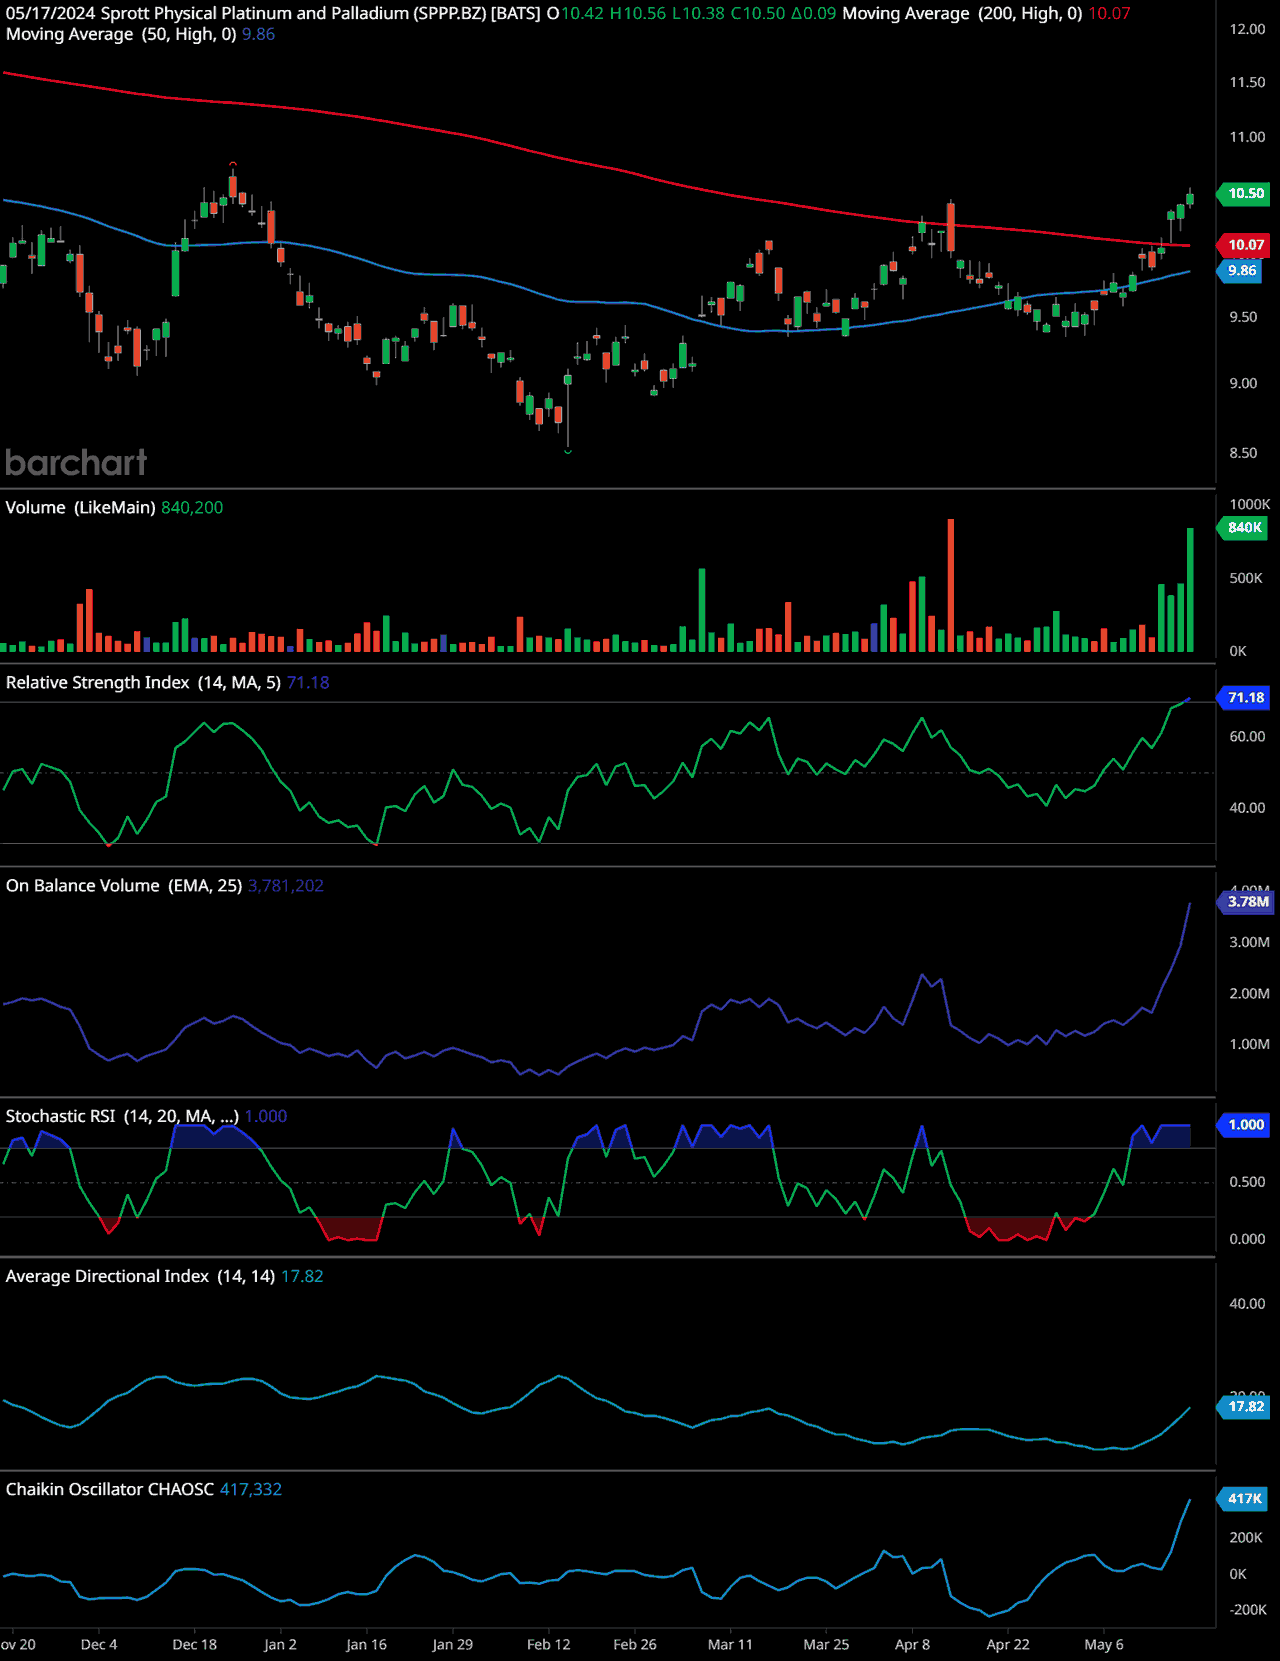Click the Moving Average (50, High, 0) label
This screenshot has width=1280, height=1661.
121,34
